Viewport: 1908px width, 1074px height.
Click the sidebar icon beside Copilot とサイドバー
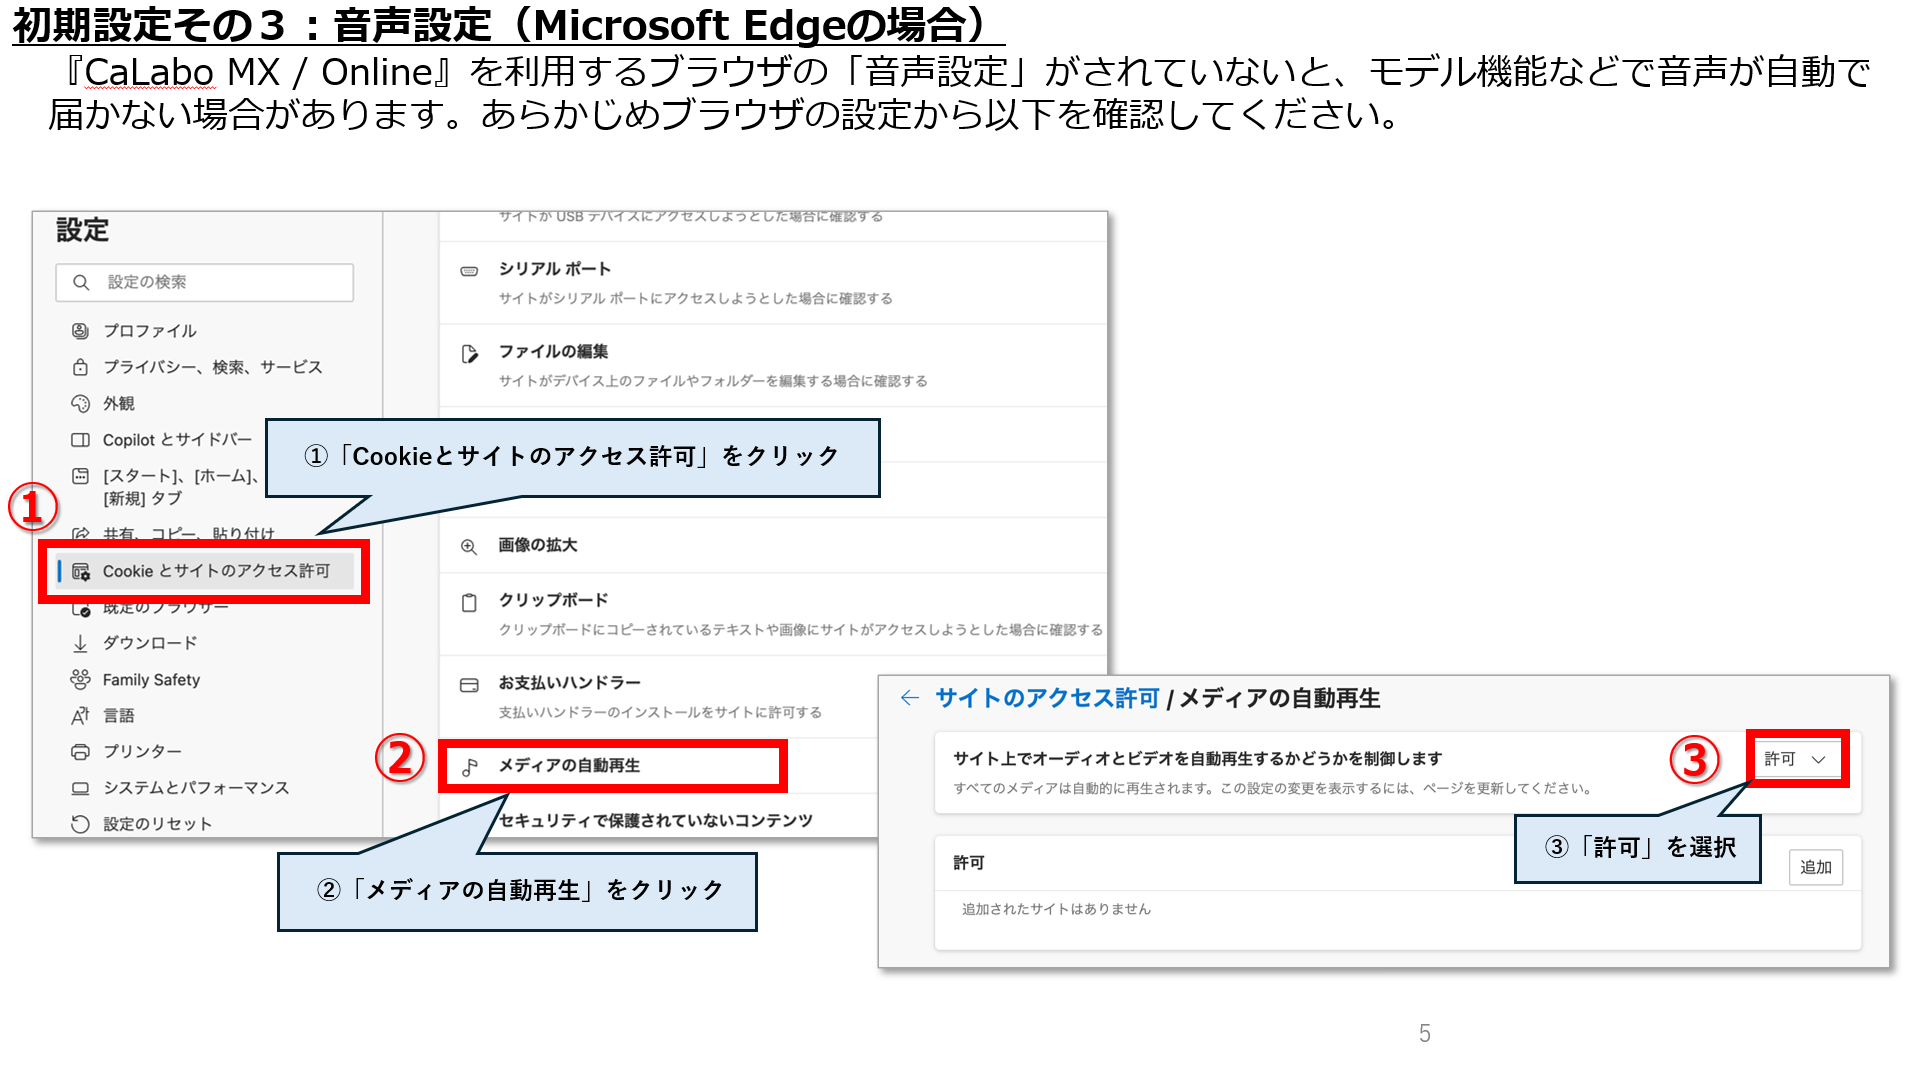coord(80,440)
